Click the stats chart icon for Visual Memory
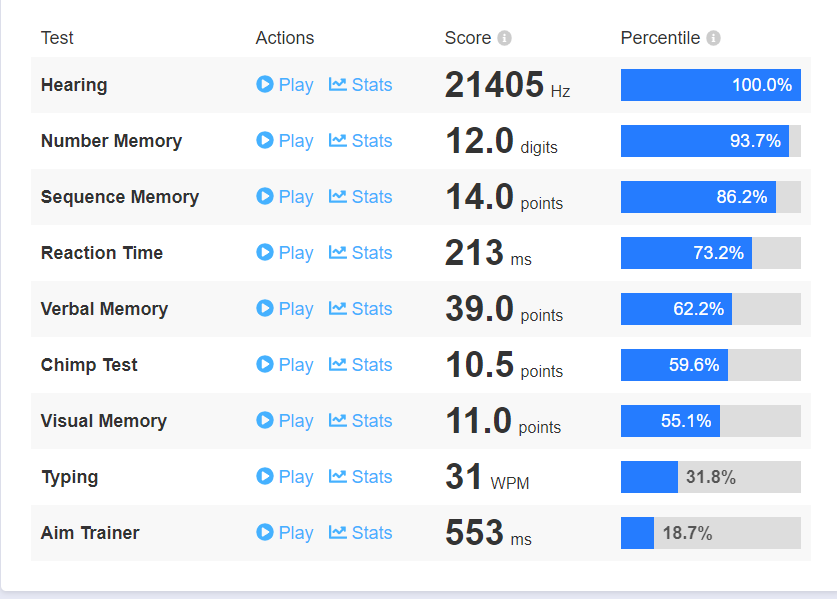 point(338,421)
